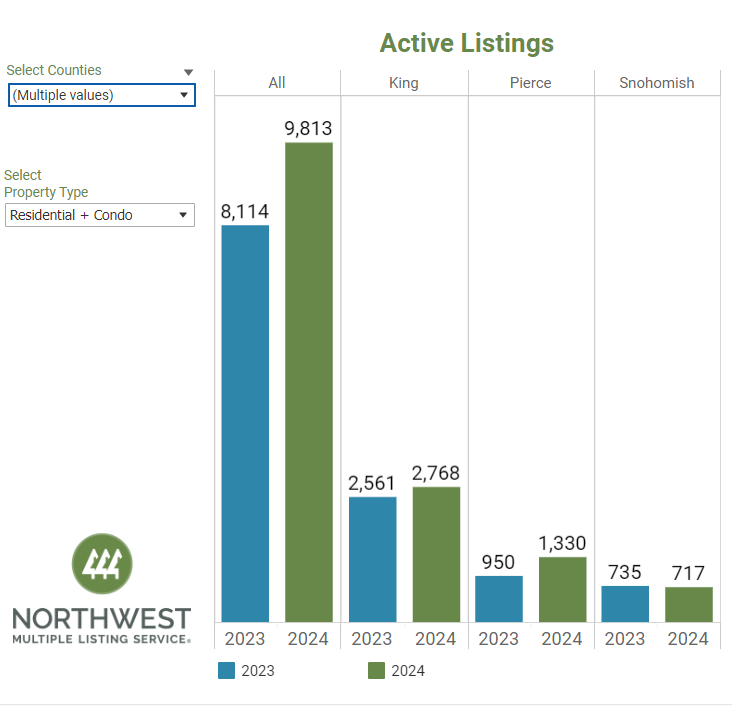Select Snohomish 2024 bar showing 717
The width and height of the screenshot is (732, 706).
tap(688, 604)
